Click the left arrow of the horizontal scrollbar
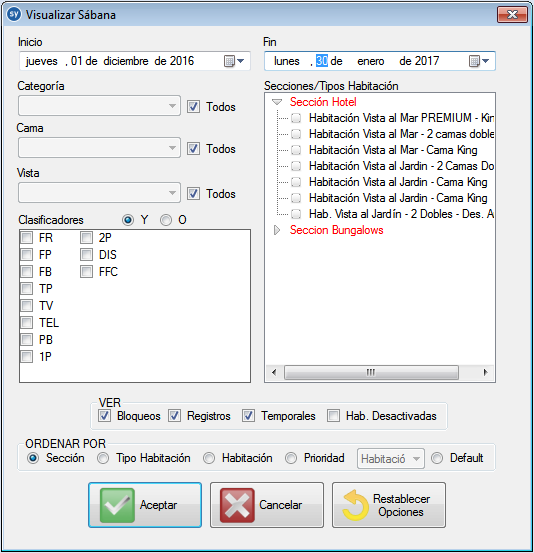534x553 pixels. pyautogui.click(x=274, y=372)
